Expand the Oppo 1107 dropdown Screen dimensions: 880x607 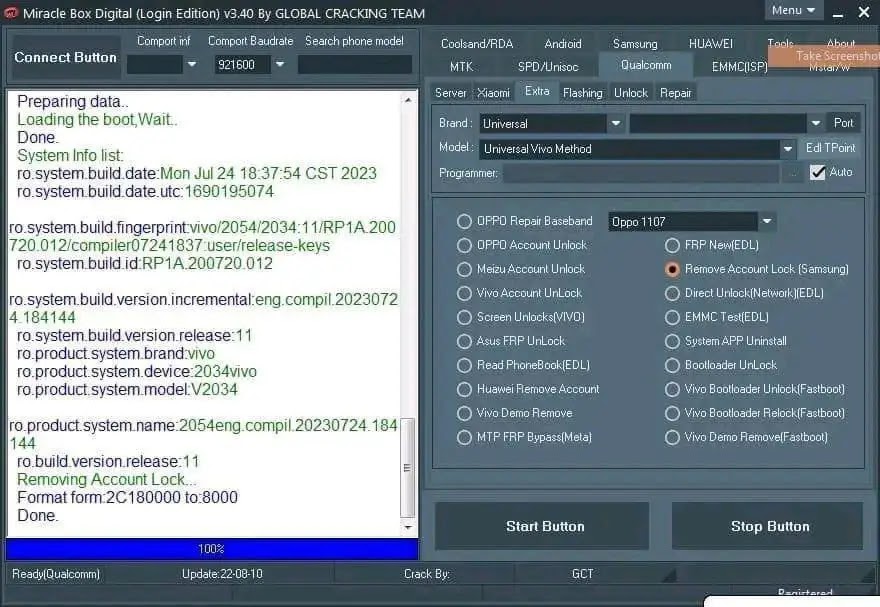pos(767,222)
